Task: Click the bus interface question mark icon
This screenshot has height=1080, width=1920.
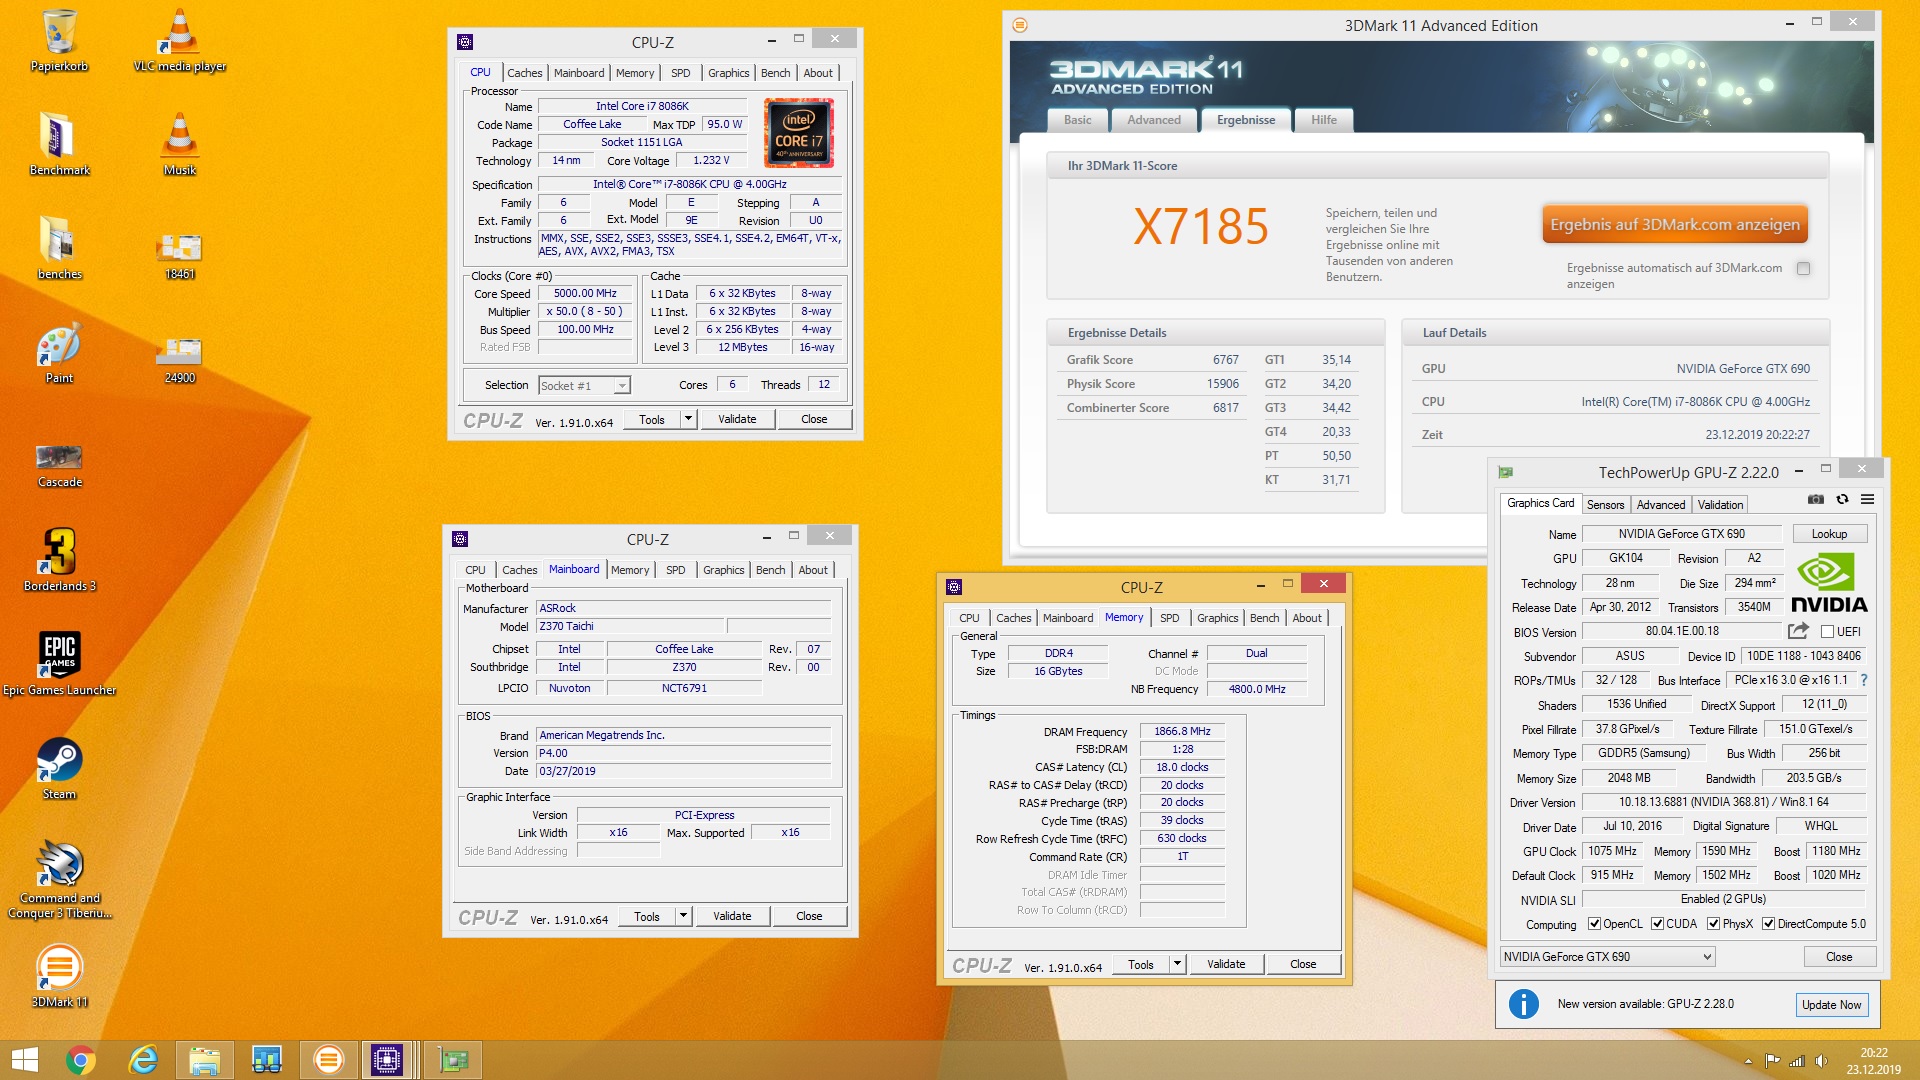Action: click(x=1864, y=680)
